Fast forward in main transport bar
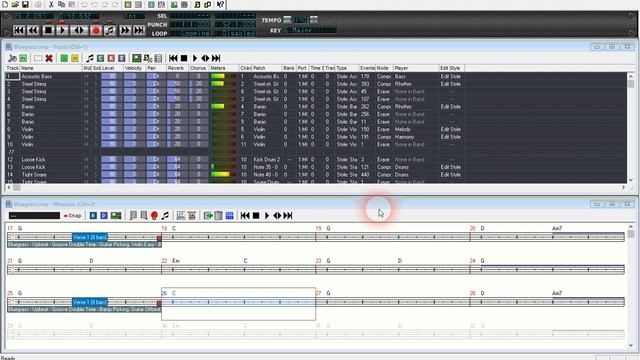Viewport: 640px width, 360px height. (125, 30)
